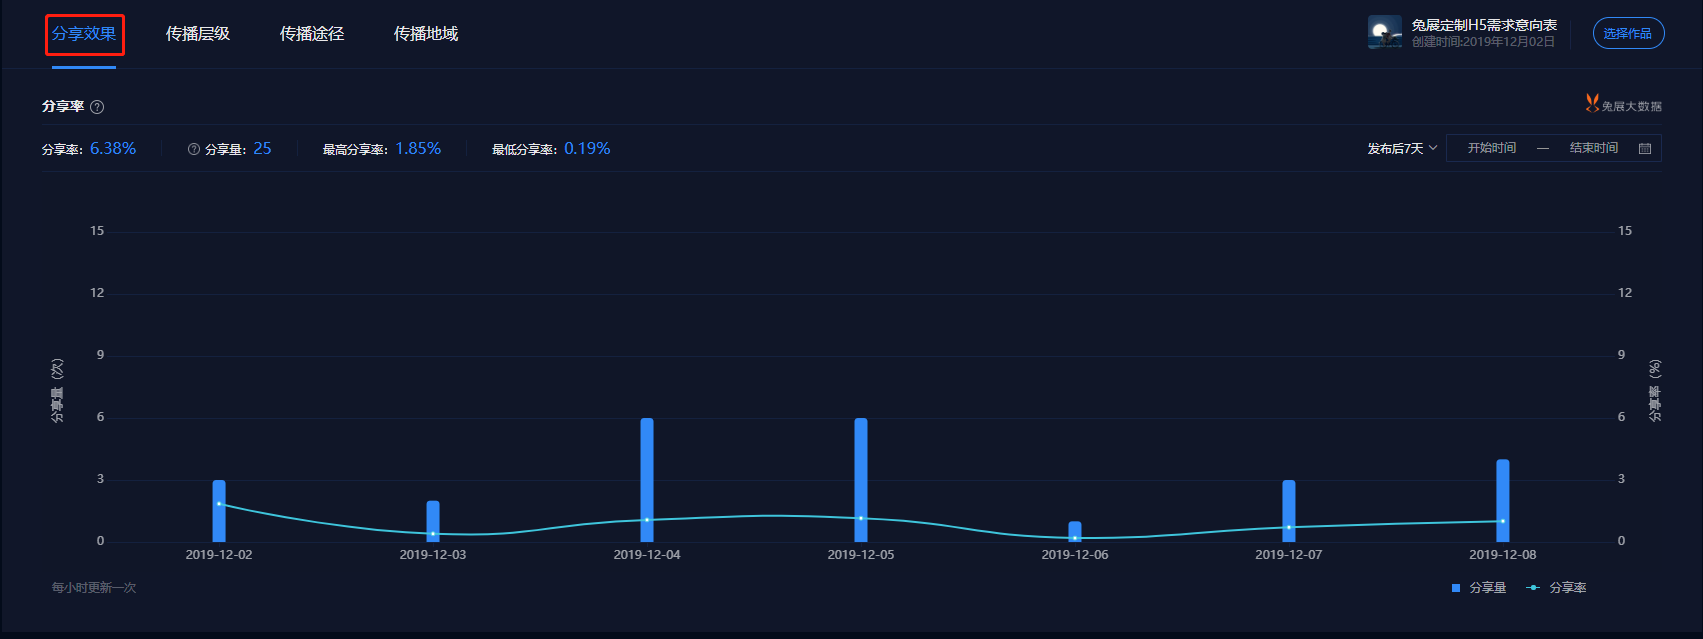Screen dimensions: 1703x639
Task: Toggle the 分享量 legend square
Action: point(1456,588)
